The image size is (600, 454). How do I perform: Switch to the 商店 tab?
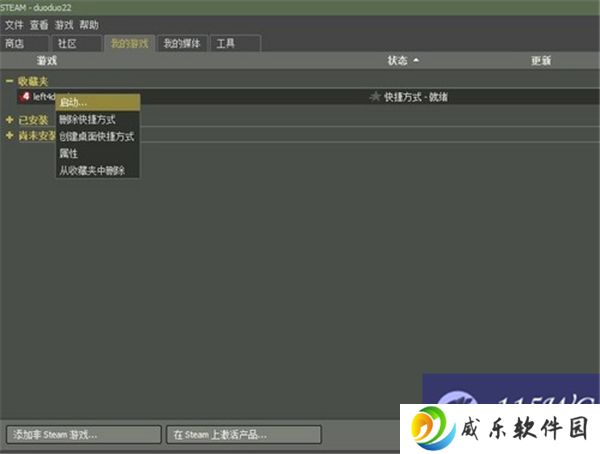pyautogui.click(x=24, y=44)
